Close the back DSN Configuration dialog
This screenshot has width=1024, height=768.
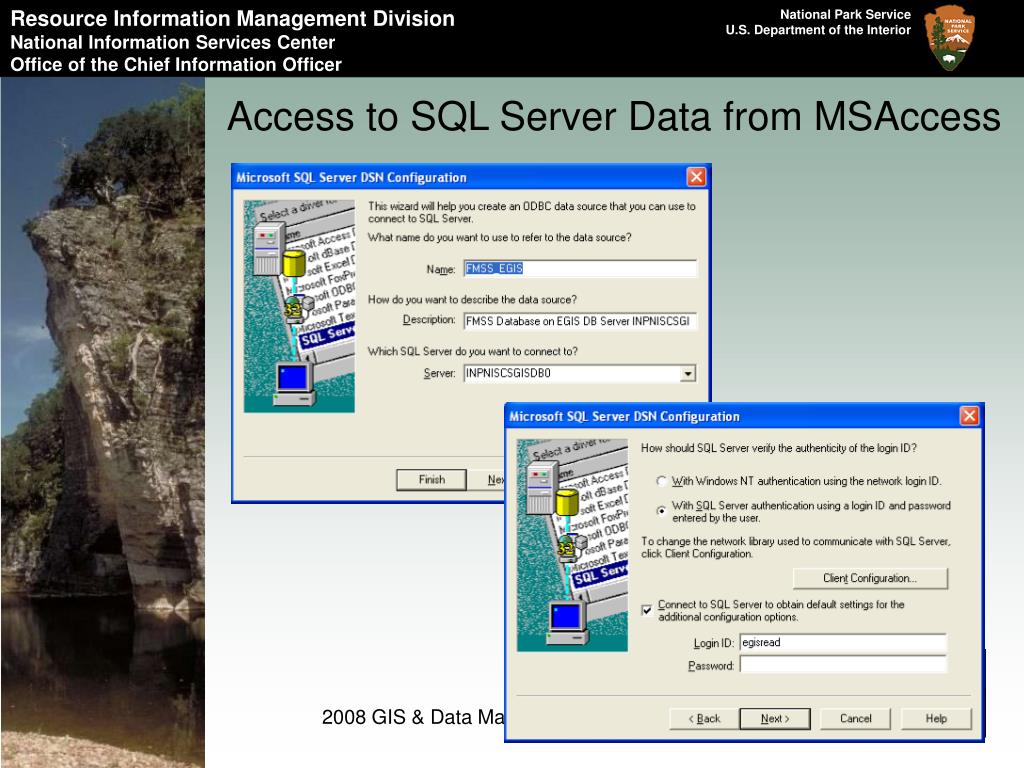[696, 177]
